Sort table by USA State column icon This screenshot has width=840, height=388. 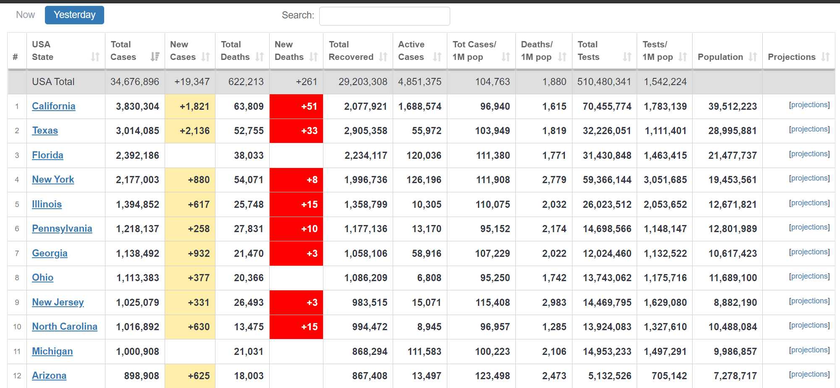click(x=95, y=57)
